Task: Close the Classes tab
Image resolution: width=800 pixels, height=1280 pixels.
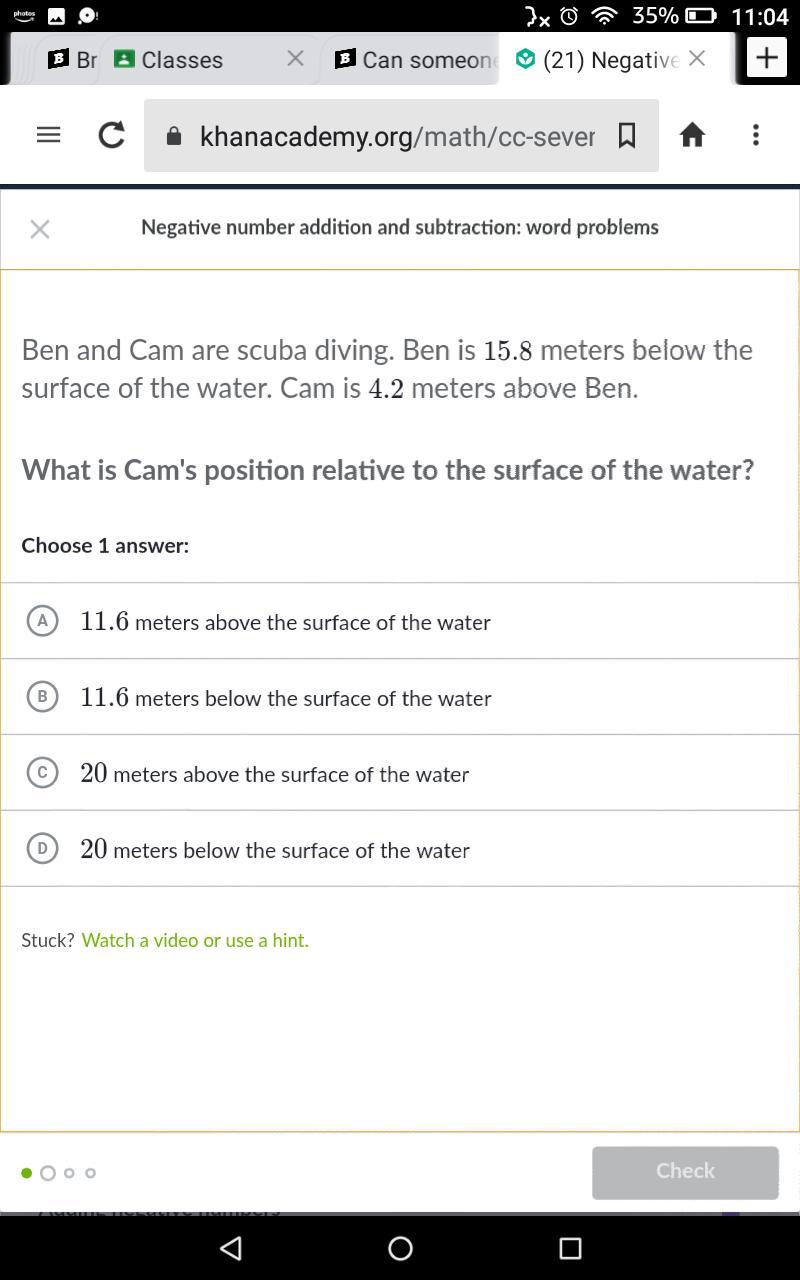Action: 295,59
